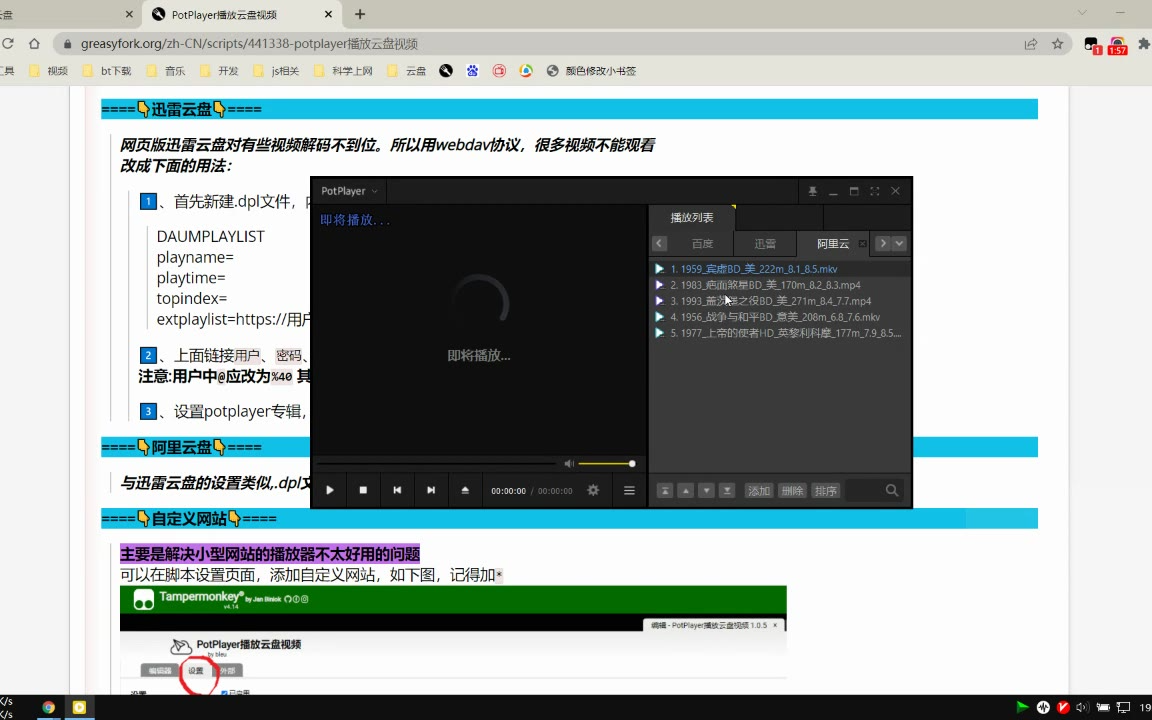The height and width of the screenshot is (720, 1152).
Task: Click the 添加 button in playlist
Action: tap(759, 491)
